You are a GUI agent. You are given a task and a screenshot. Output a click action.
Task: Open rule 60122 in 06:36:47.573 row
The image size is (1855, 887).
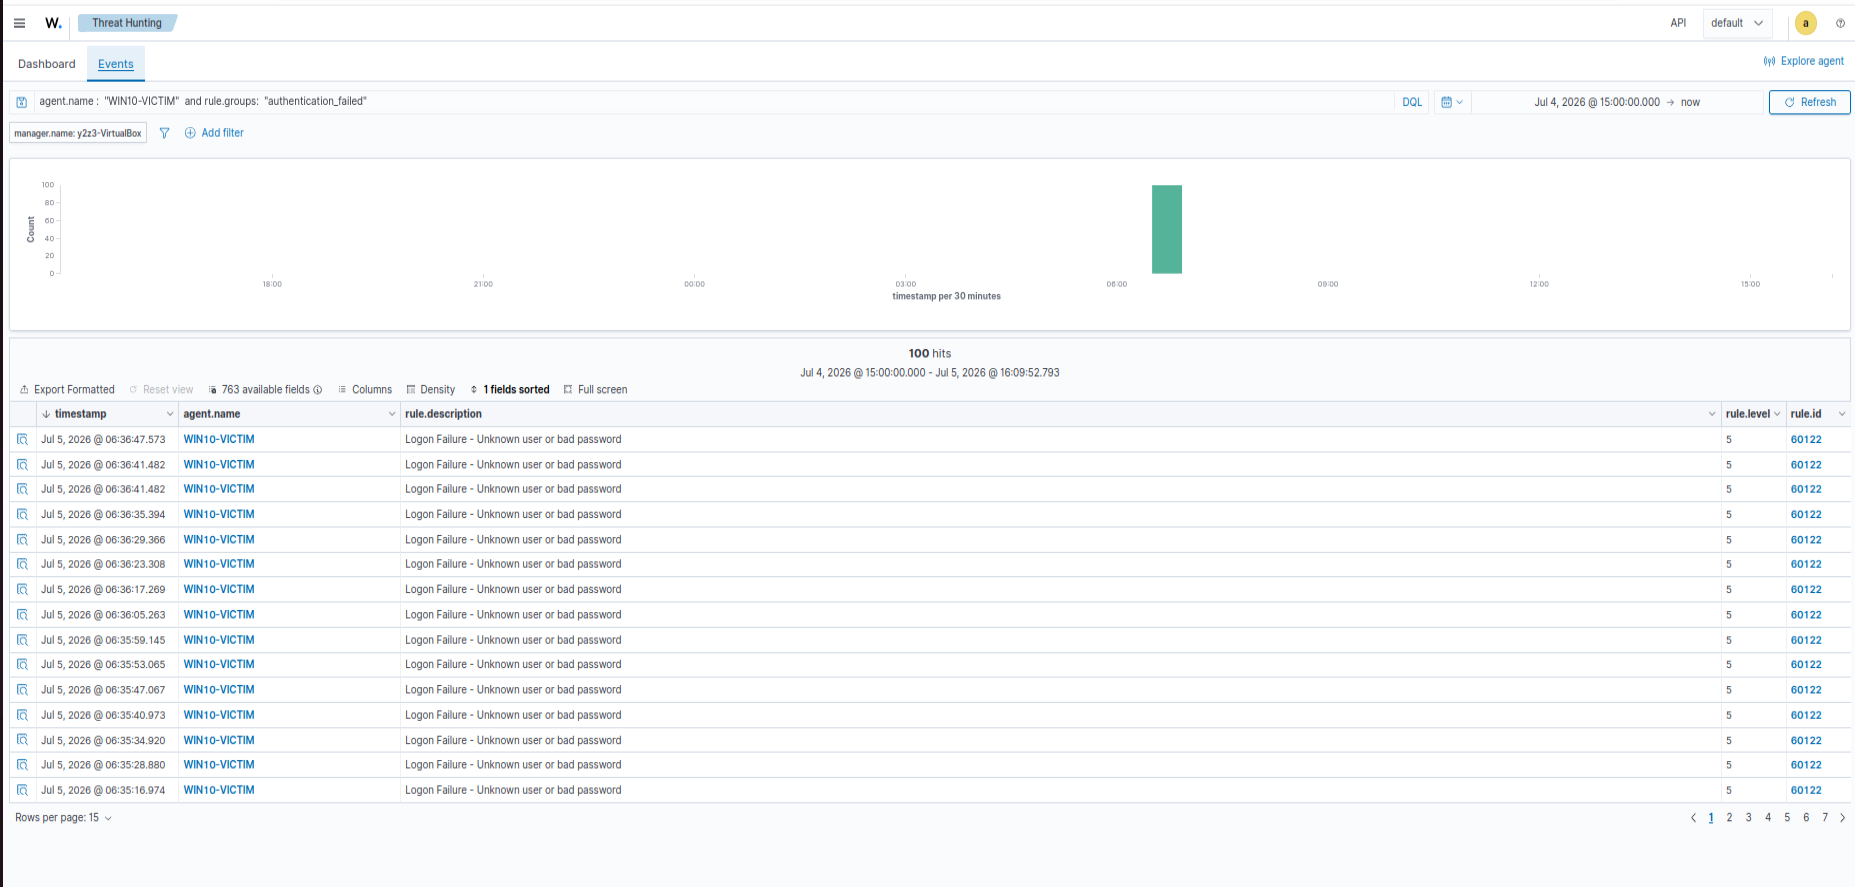pyautogui.click(x=1806, y=439)
